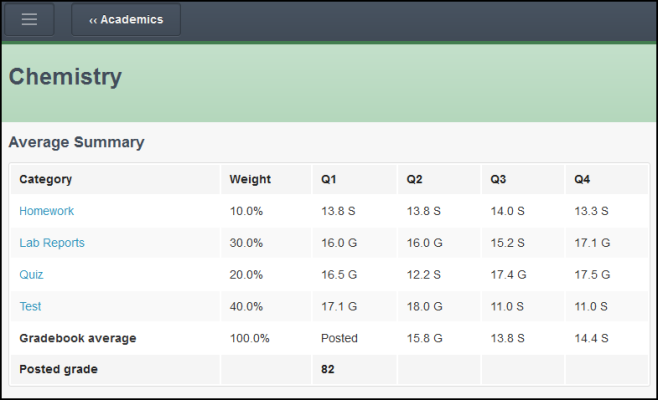Open the Homework category link
This screenshot has width=658, height=400.
coord(46,211)
